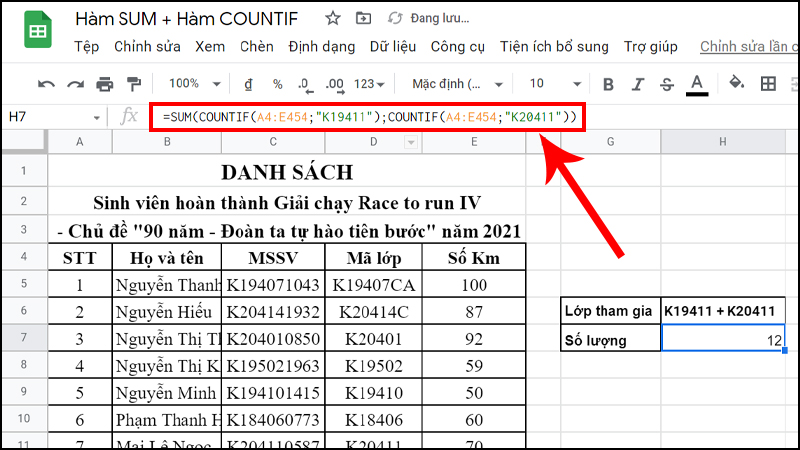The height and width of the screenshot is (450, 800).
Task: Click the Chỉnh sửa lần cuối link
Action: pos(748,47)
